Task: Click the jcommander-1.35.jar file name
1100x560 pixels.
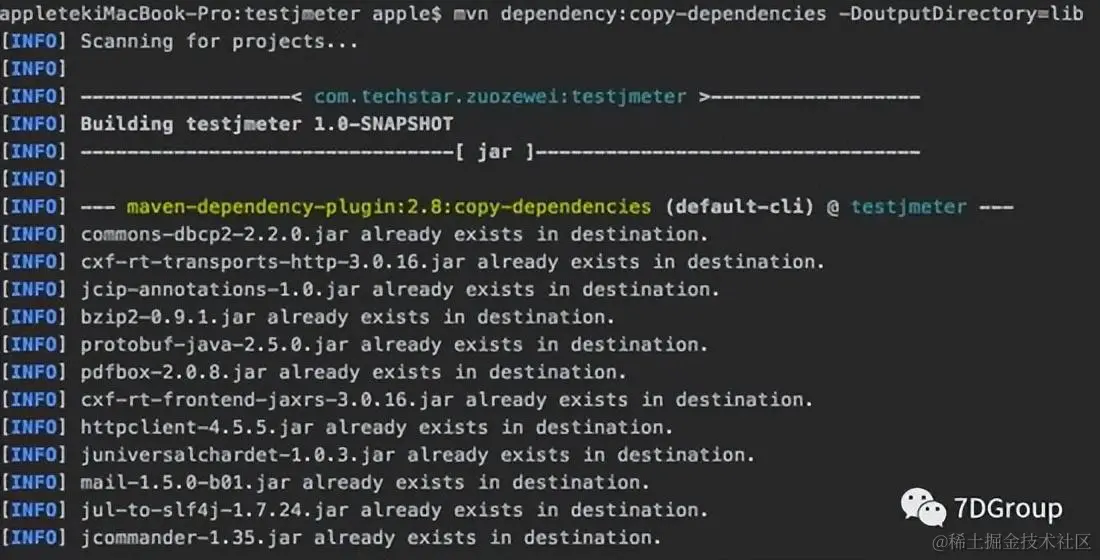Action: click(192, 538)
